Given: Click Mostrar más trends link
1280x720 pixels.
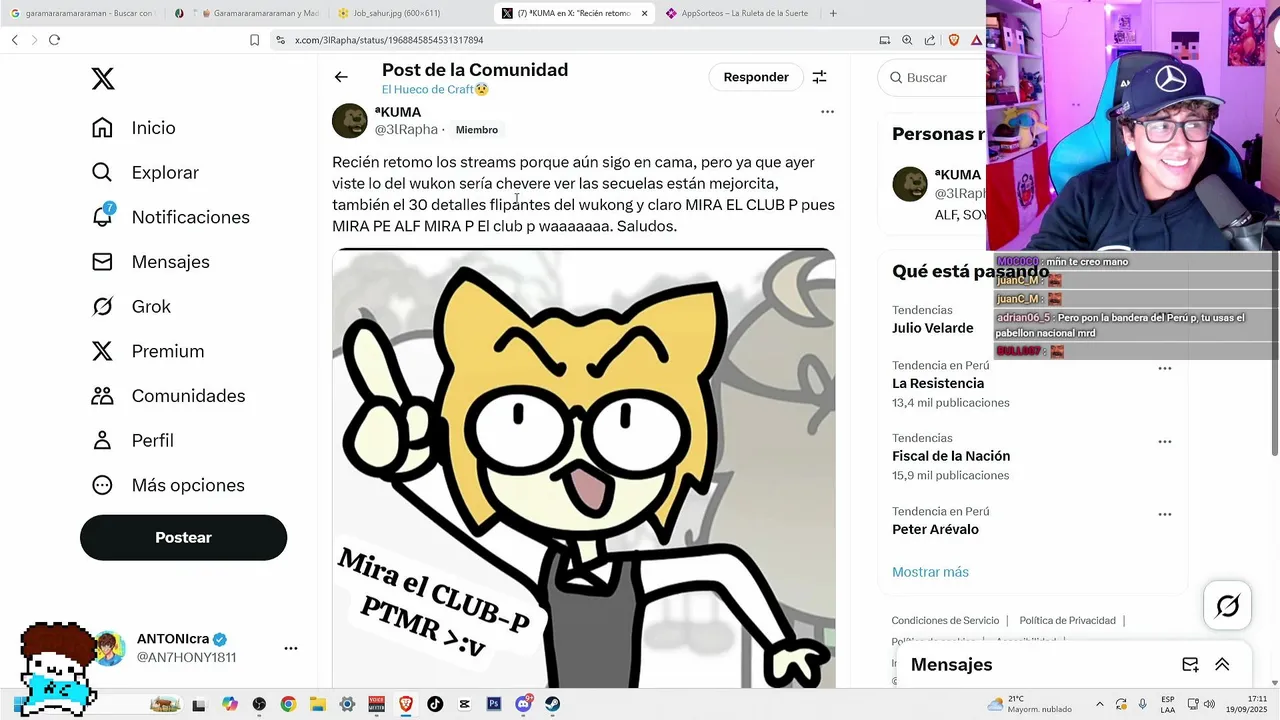Looking at the screenshot, I should tap(930, 572).
